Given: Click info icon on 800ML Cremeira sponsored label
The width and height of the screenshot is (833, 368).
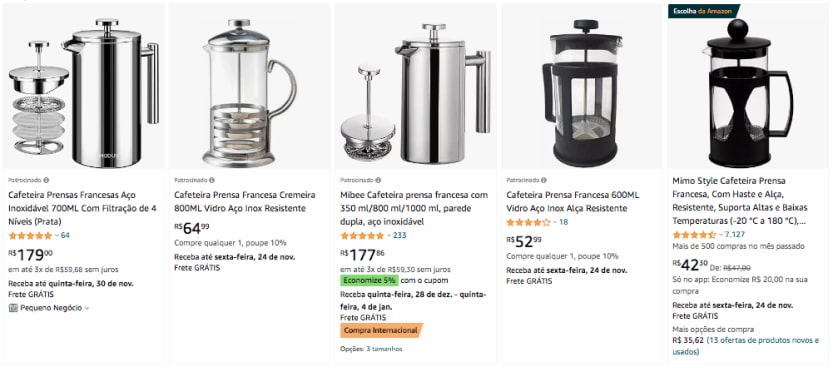Looking at the screenshot, I should pos(212,180).
